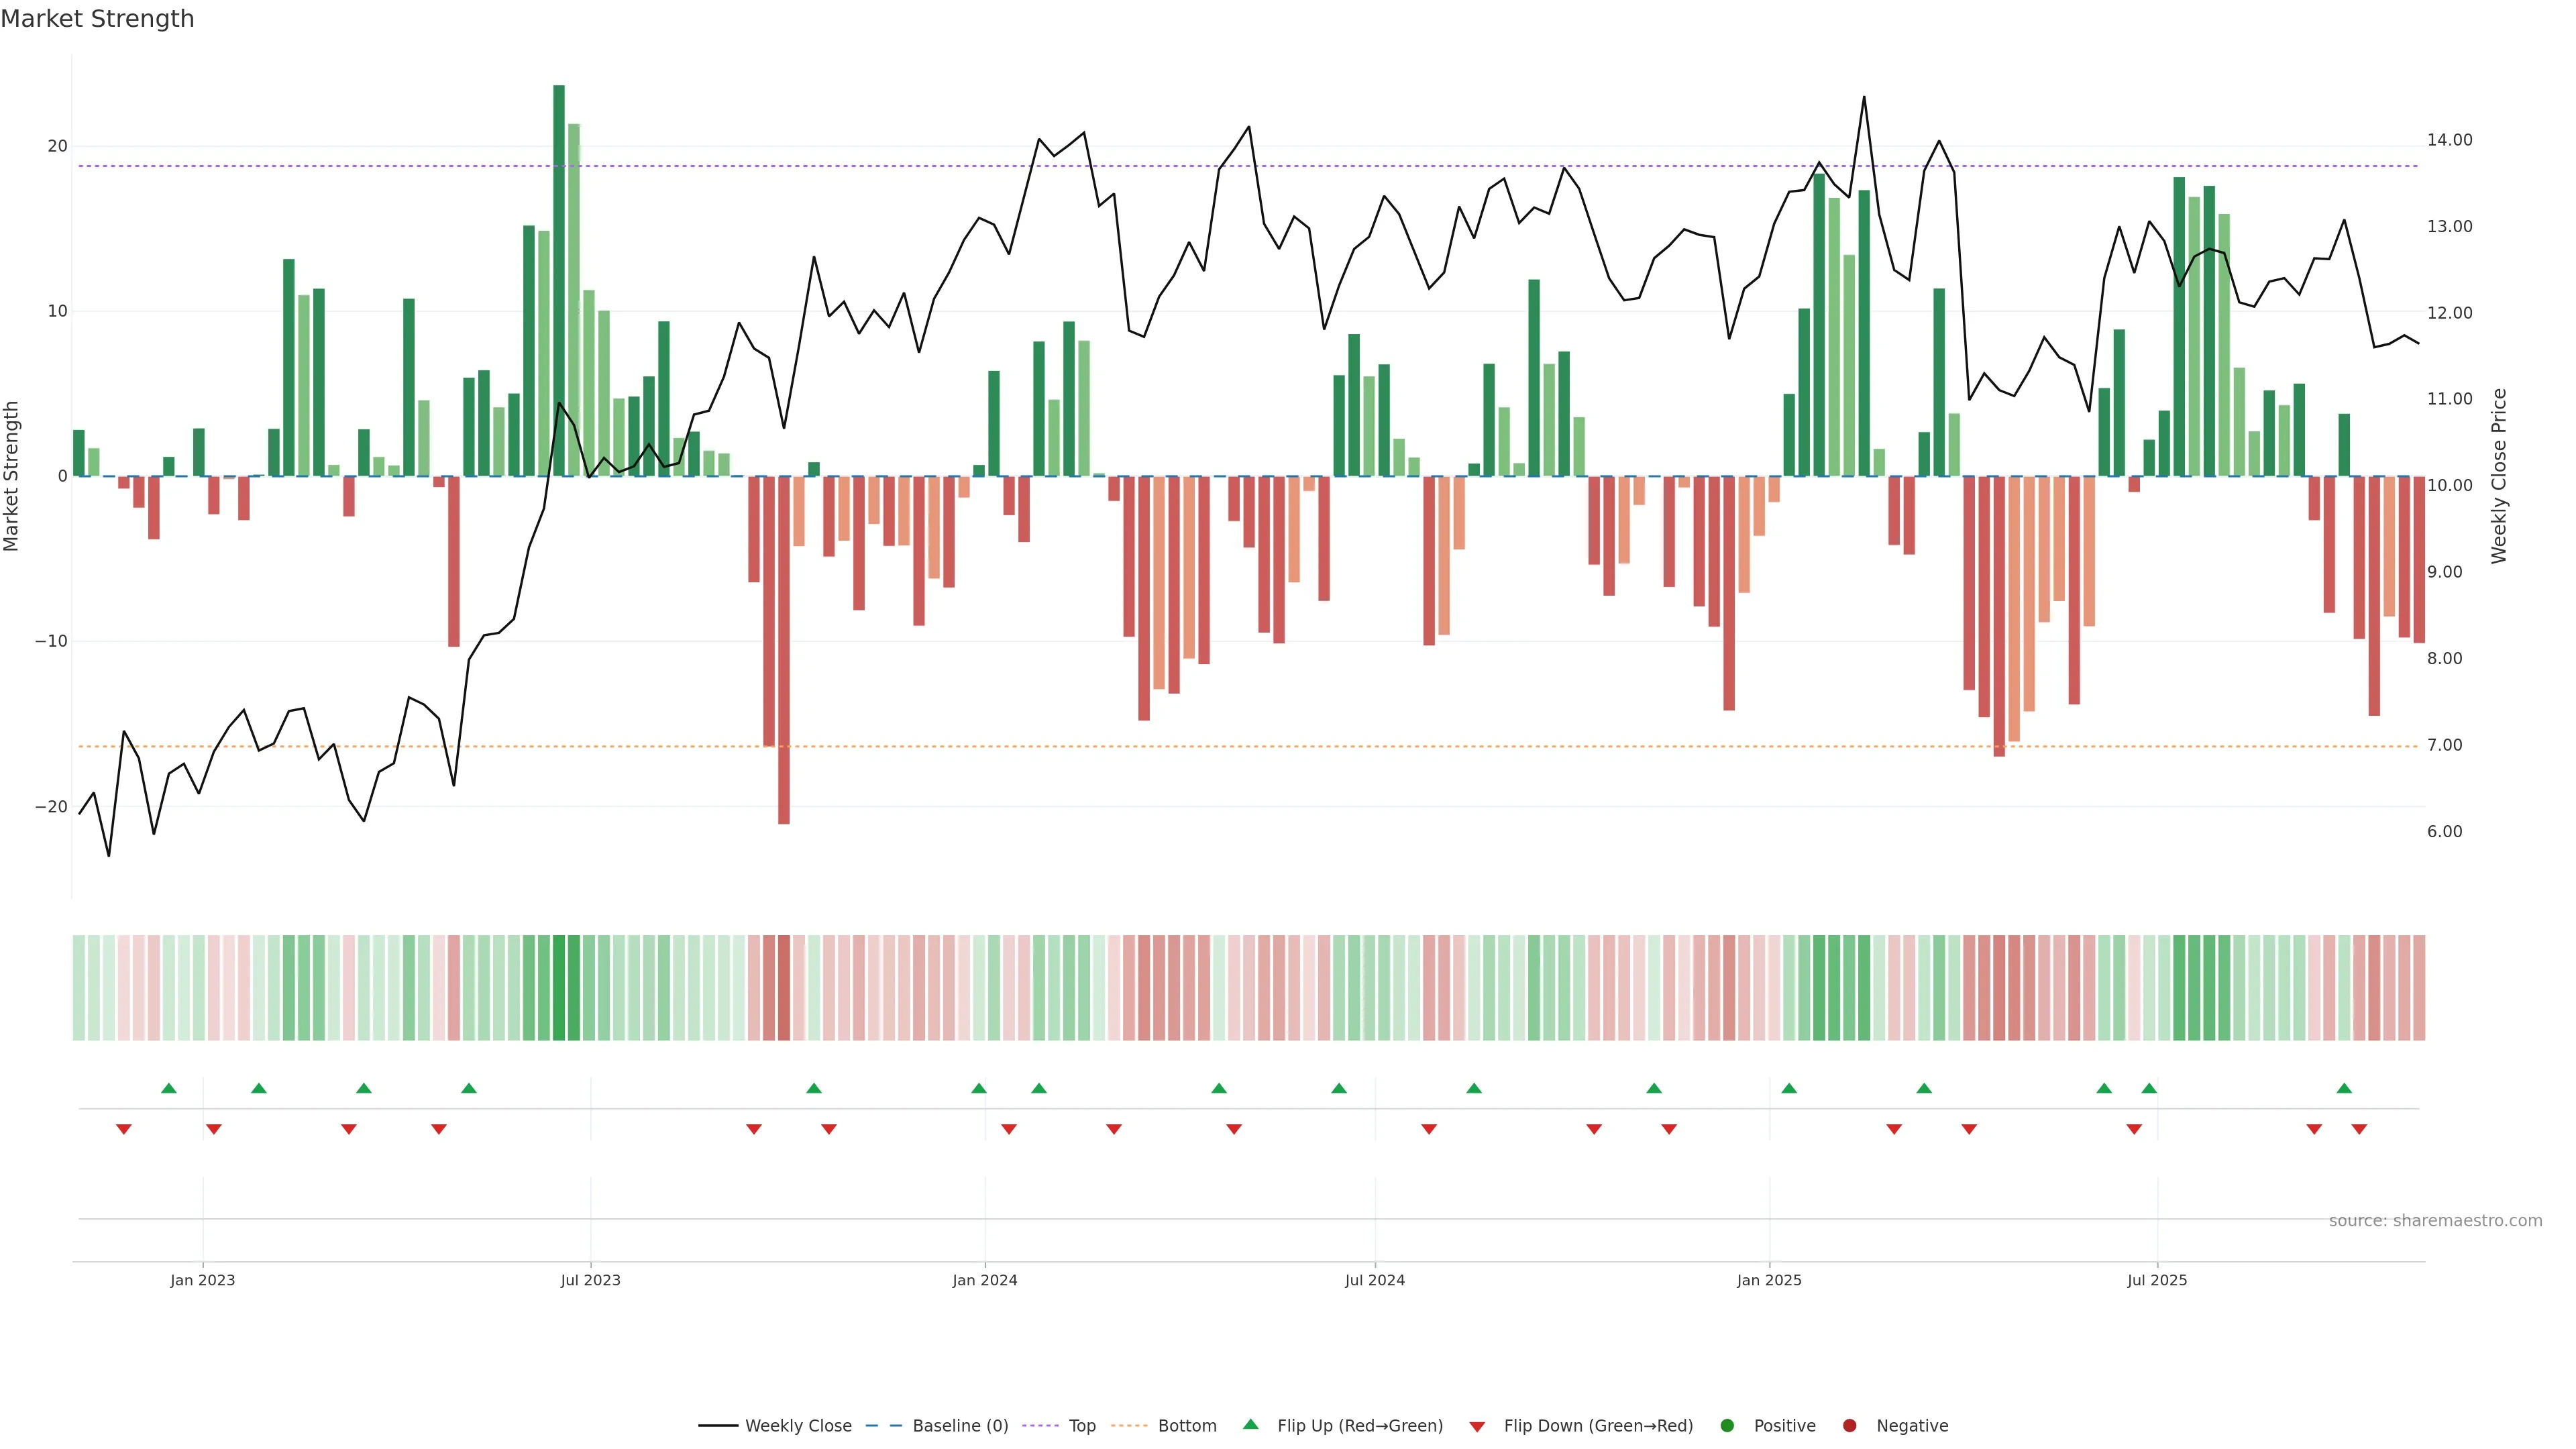Click the Jan 2024 axis label

tap(984, 1280)
